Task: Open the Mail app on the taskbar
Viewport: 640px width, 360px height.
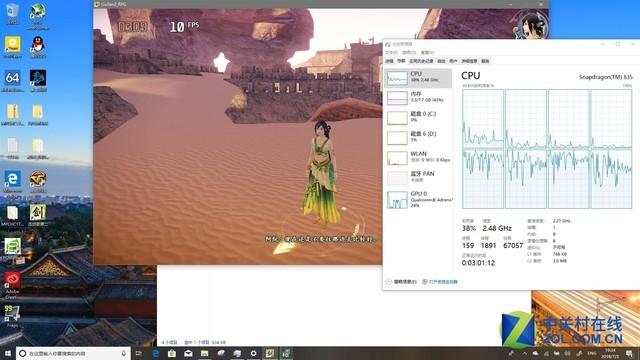Action: [188, 353]
